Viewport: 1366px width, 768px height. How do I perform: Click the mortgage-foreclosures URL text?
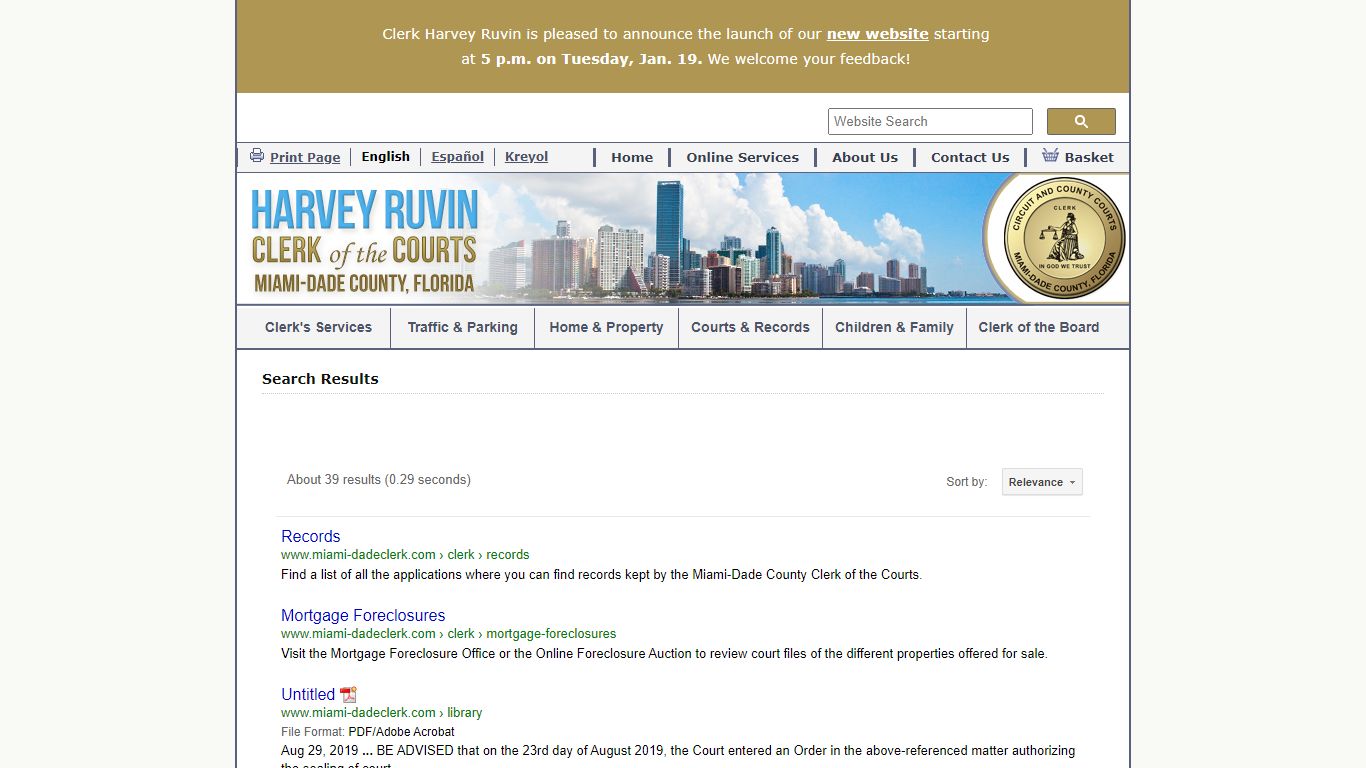coord(448,633)
